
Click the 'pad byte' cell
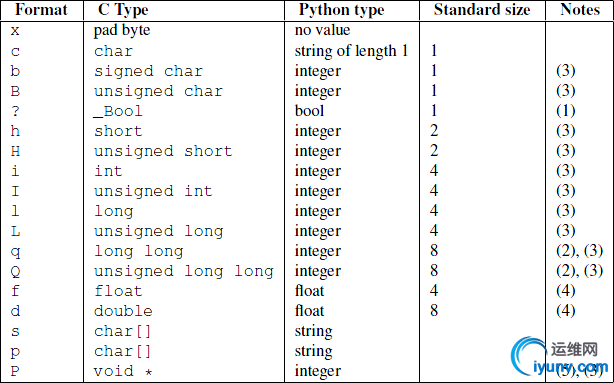(x=122, y=31)
